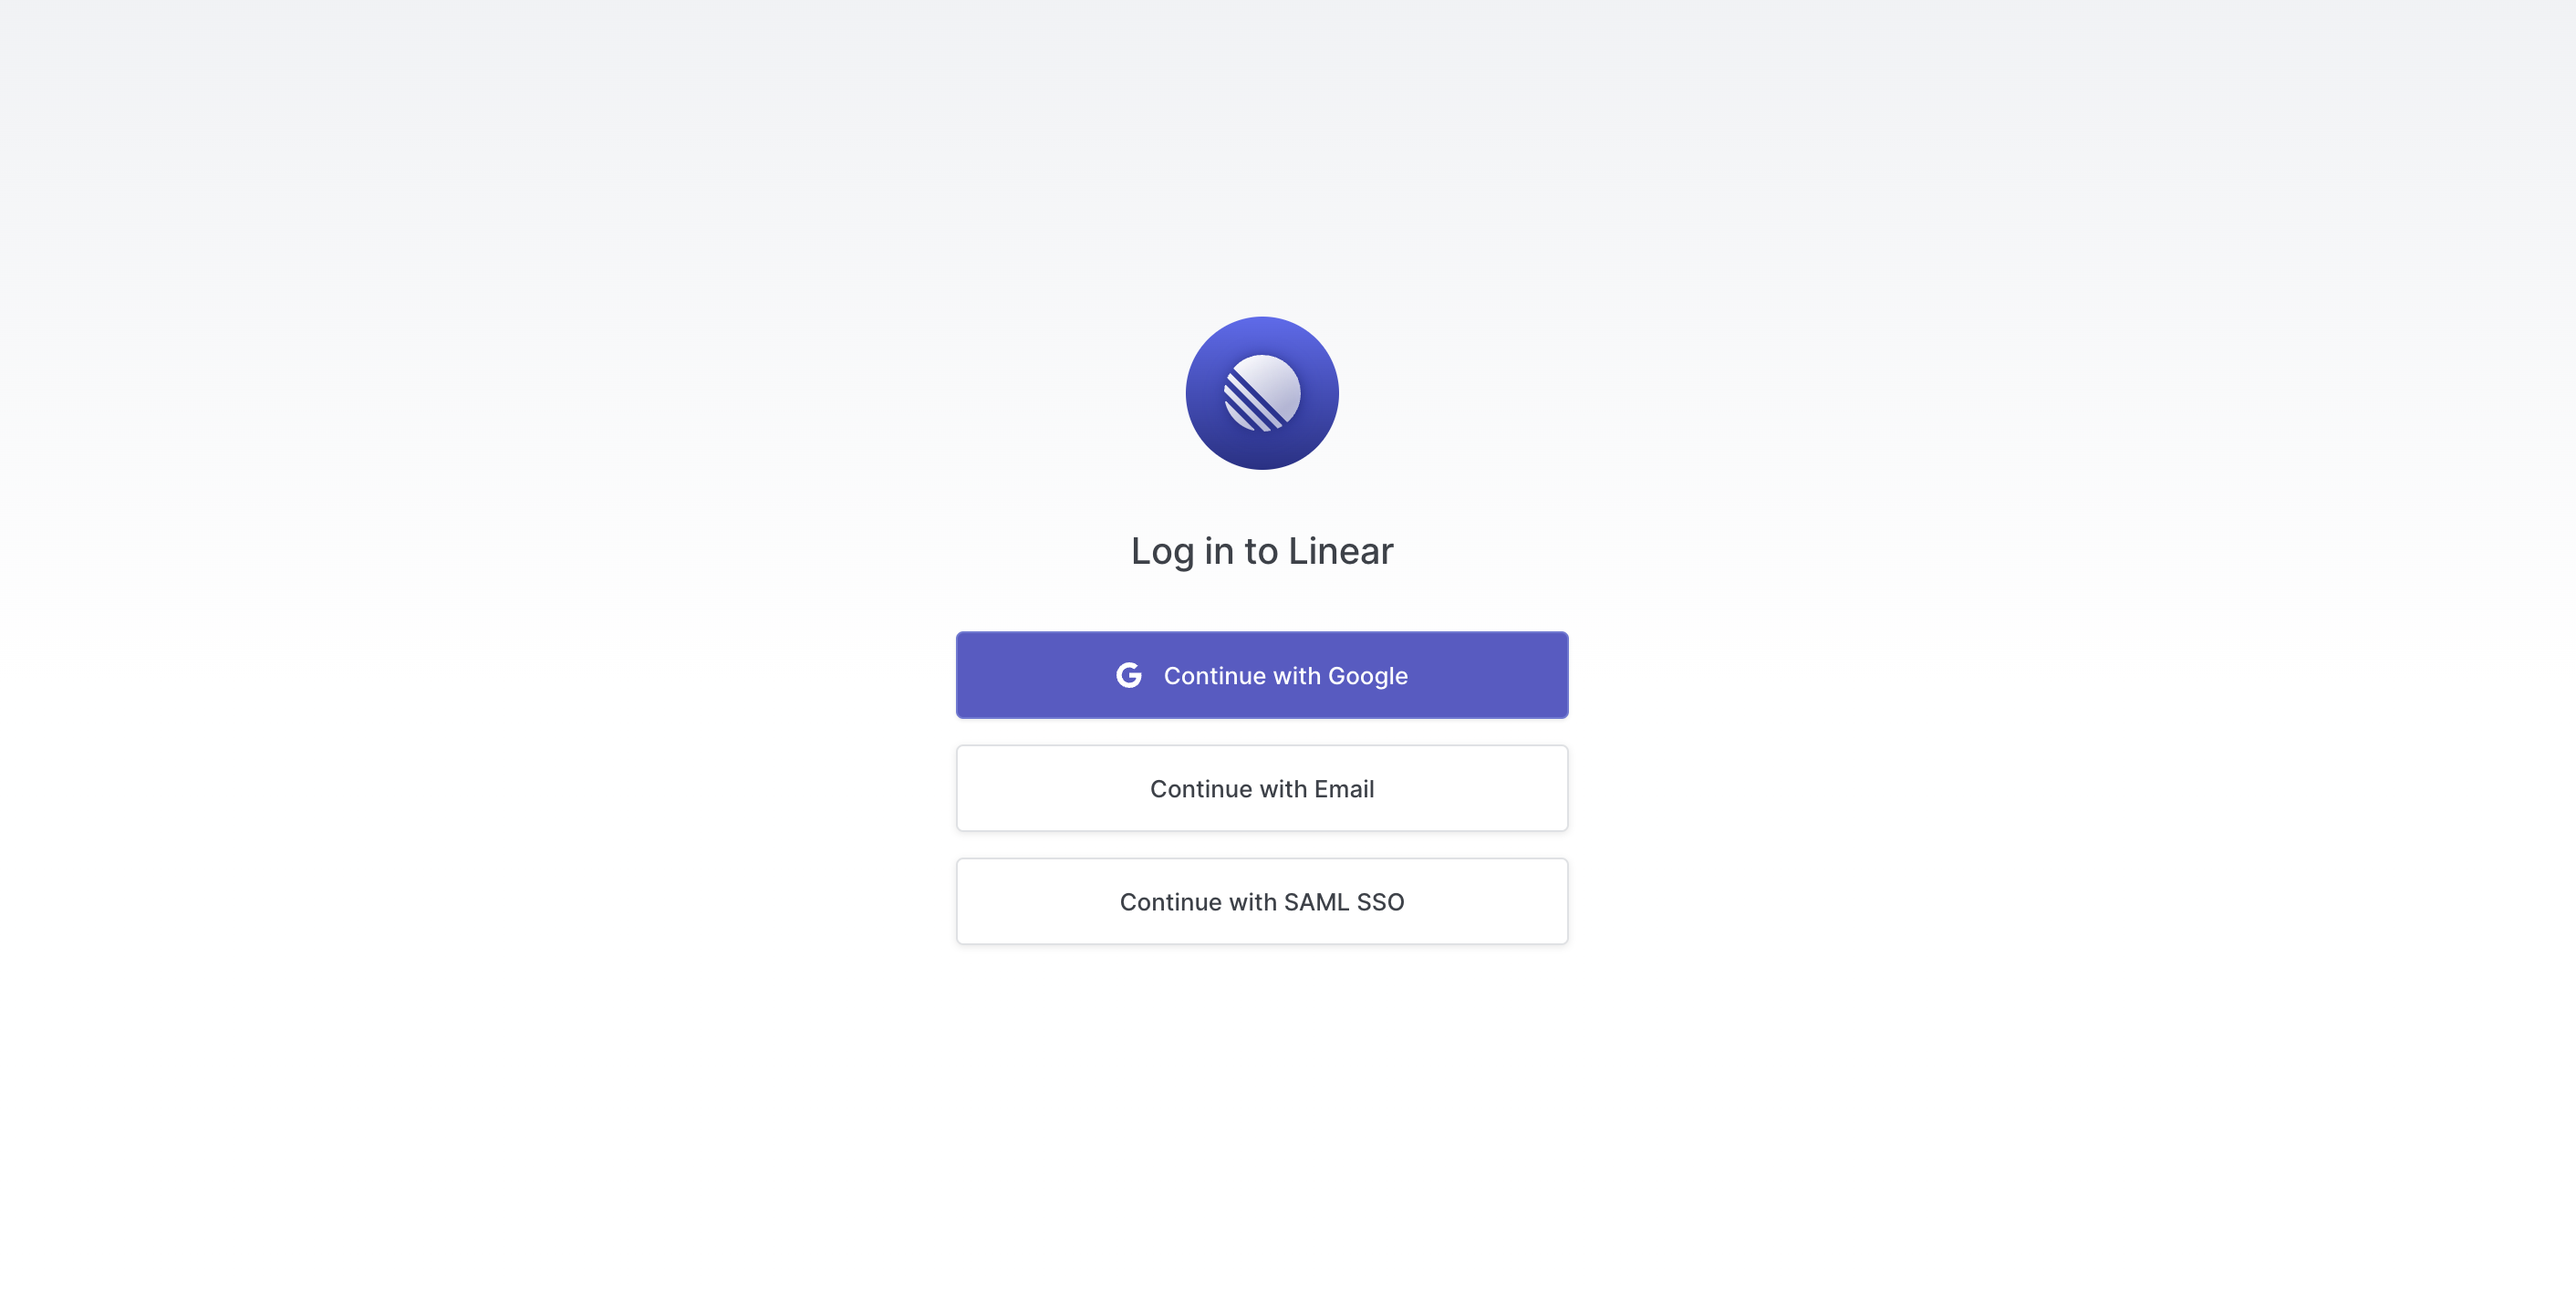This screenshot has width=2576, height=1290.
Task: Click the white G glyph beside Continue with Google
Action: 1129,675
